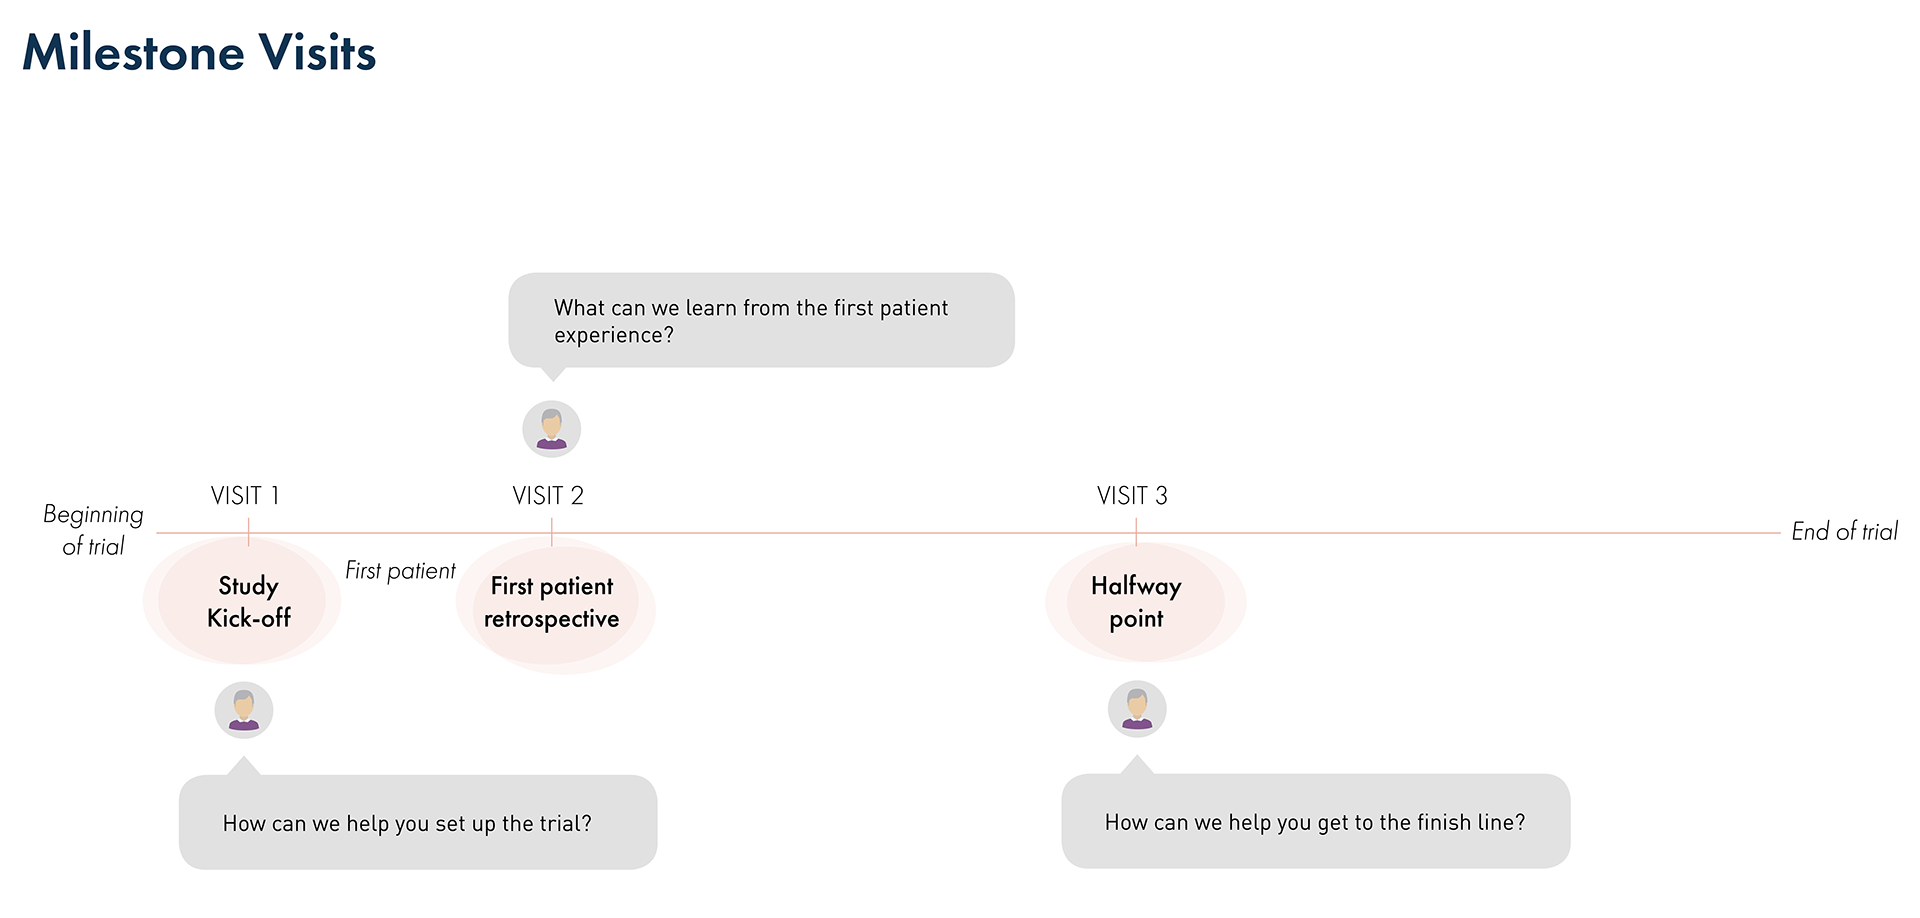1920x918 pixels.
Task: Select the Study Kick-off milestone bubble
Action: click(x=243, y=601)
